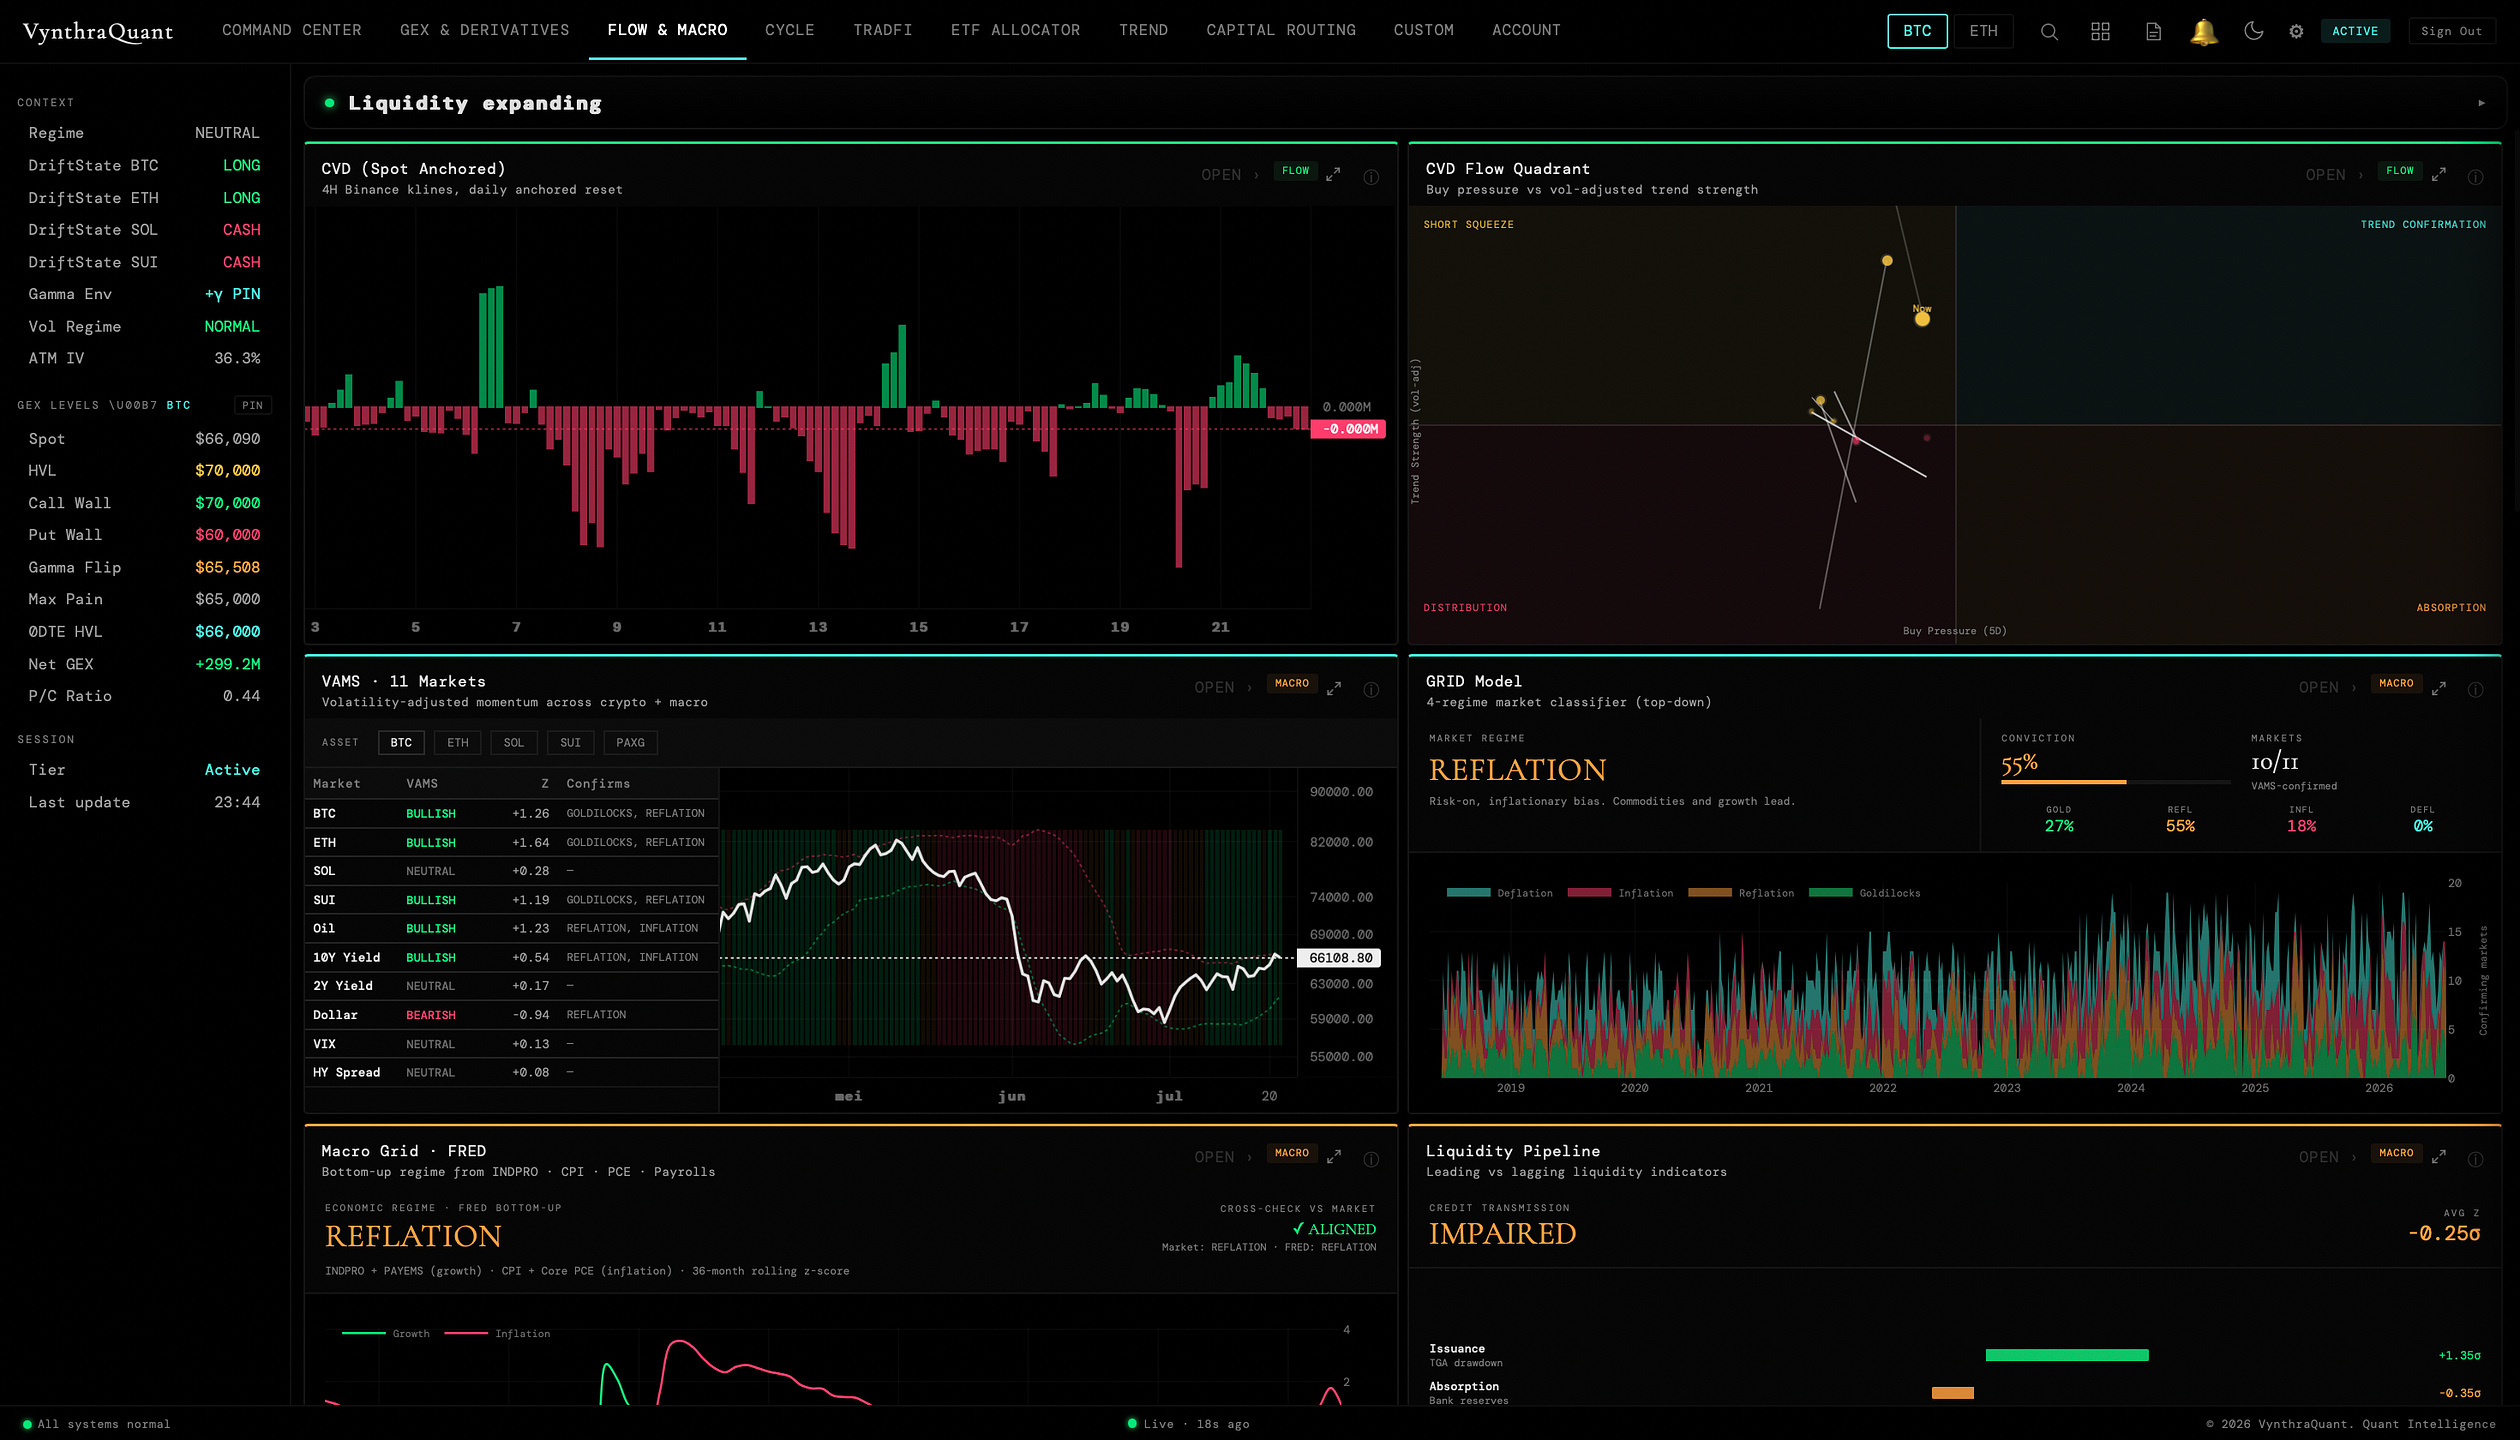The width and height of the screenshot is (2520, 1440).
Task: Open the notifications bell
Action: 2203,31
